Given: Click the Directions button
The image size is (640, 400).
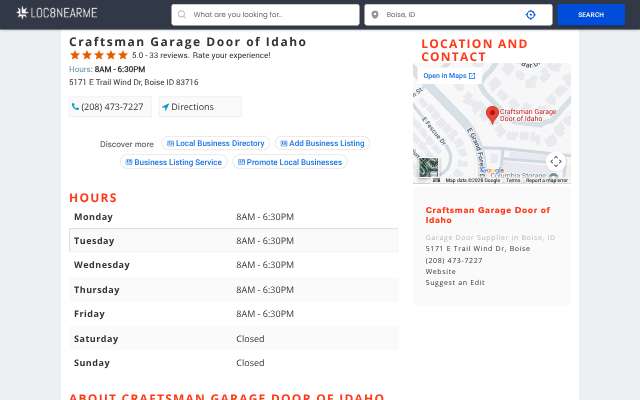Looking at the screenshot, I should 200,107.
